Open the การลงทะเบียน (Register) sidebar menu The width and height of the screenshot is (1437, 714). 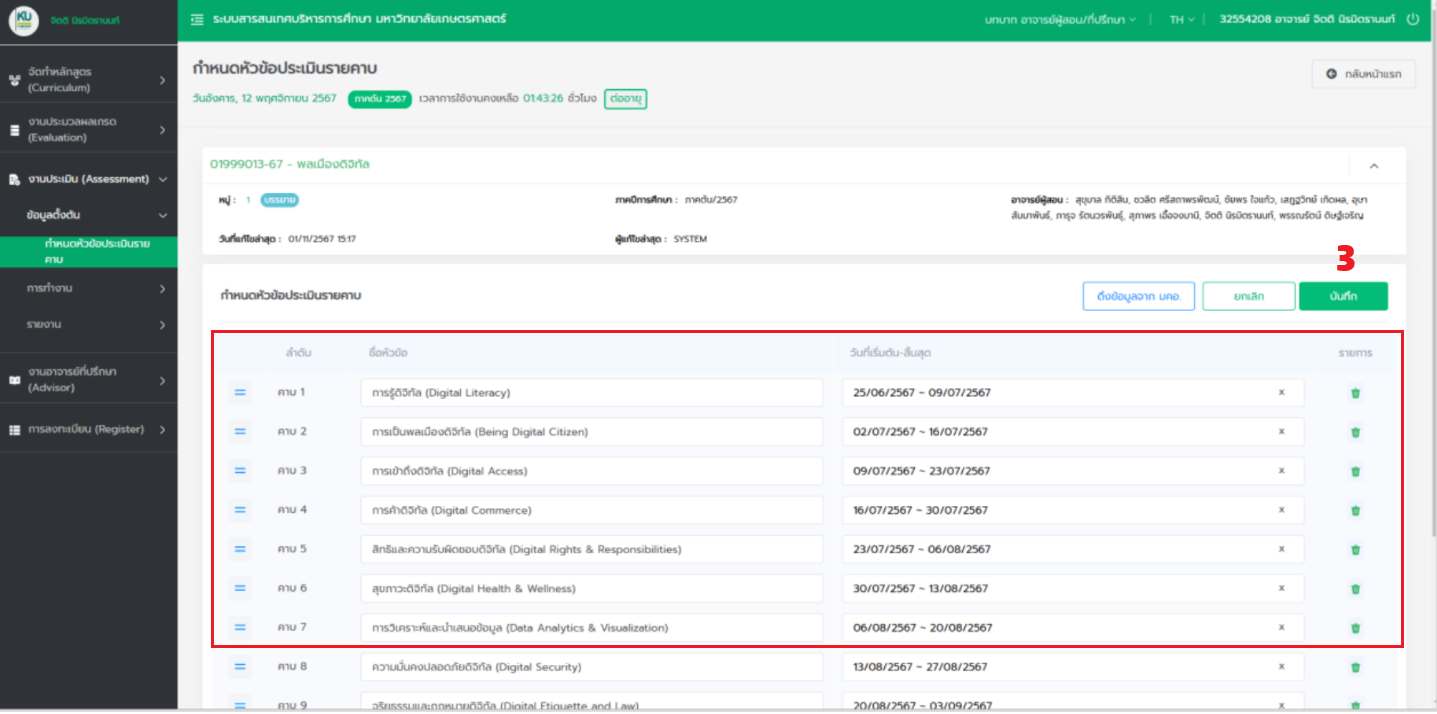pyautogui.click(x=87, y=430)
